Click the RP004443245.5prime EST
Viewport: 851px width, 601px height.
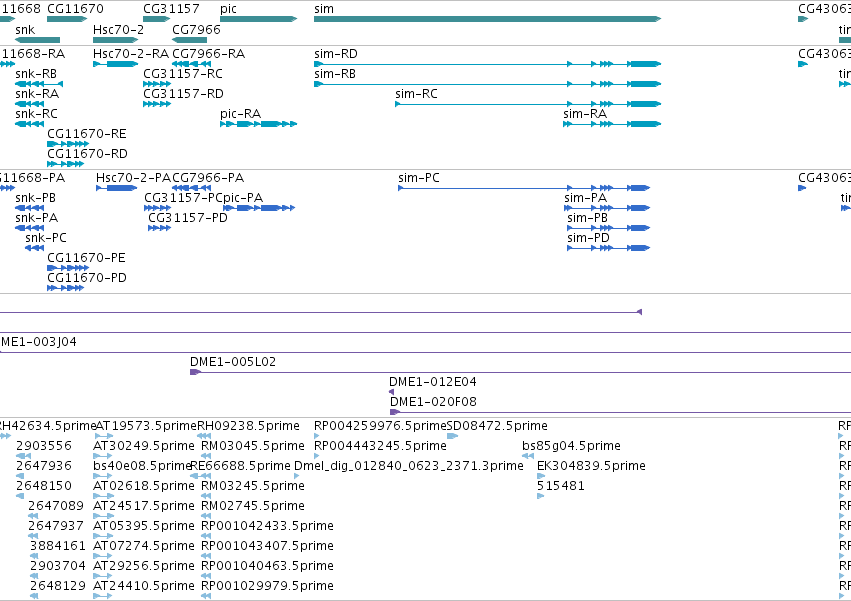pos(317,456)
